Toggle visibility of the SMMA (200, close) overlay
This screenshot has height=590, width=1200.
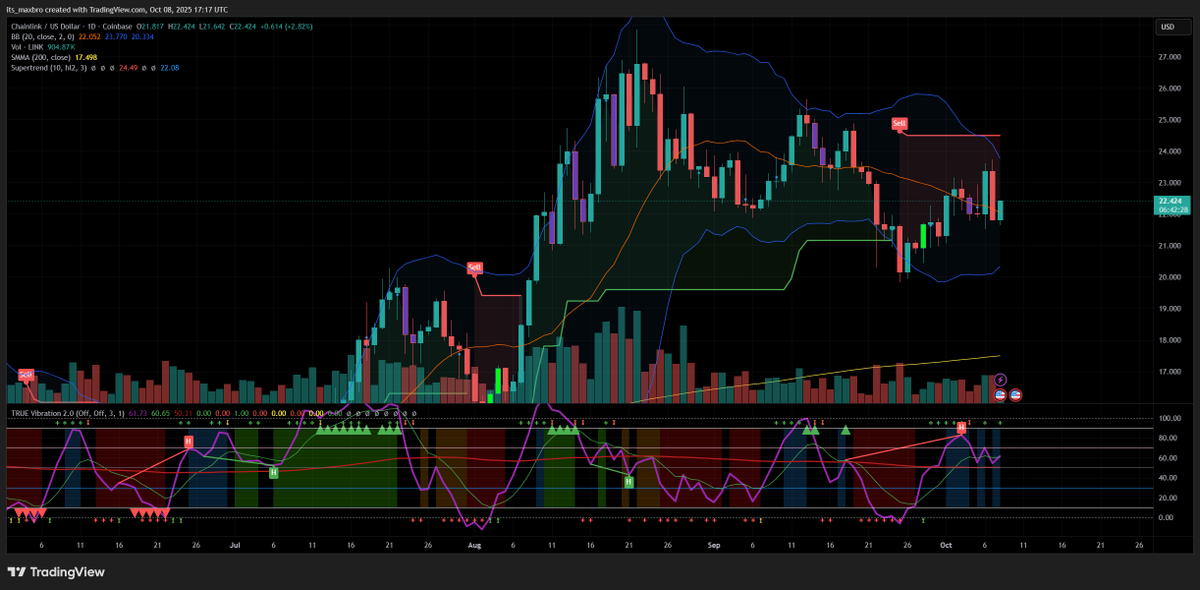42,56
